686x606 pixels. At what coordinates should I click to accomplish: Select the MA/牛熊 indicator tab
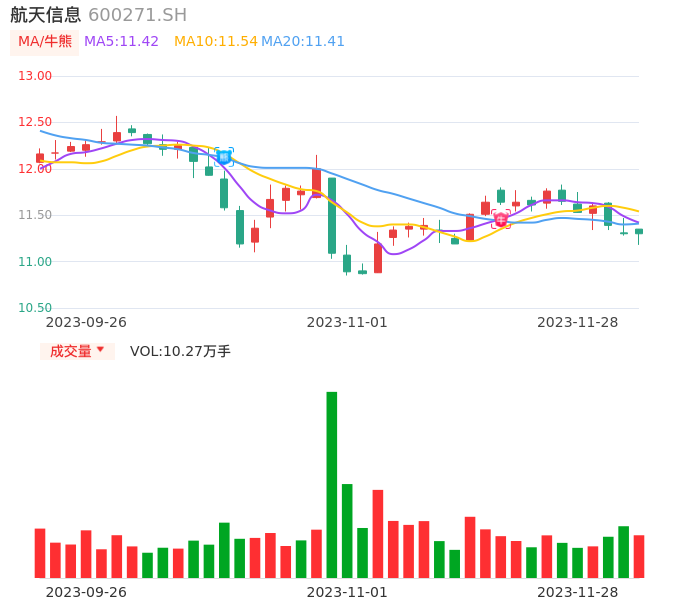tap(44, 42)
